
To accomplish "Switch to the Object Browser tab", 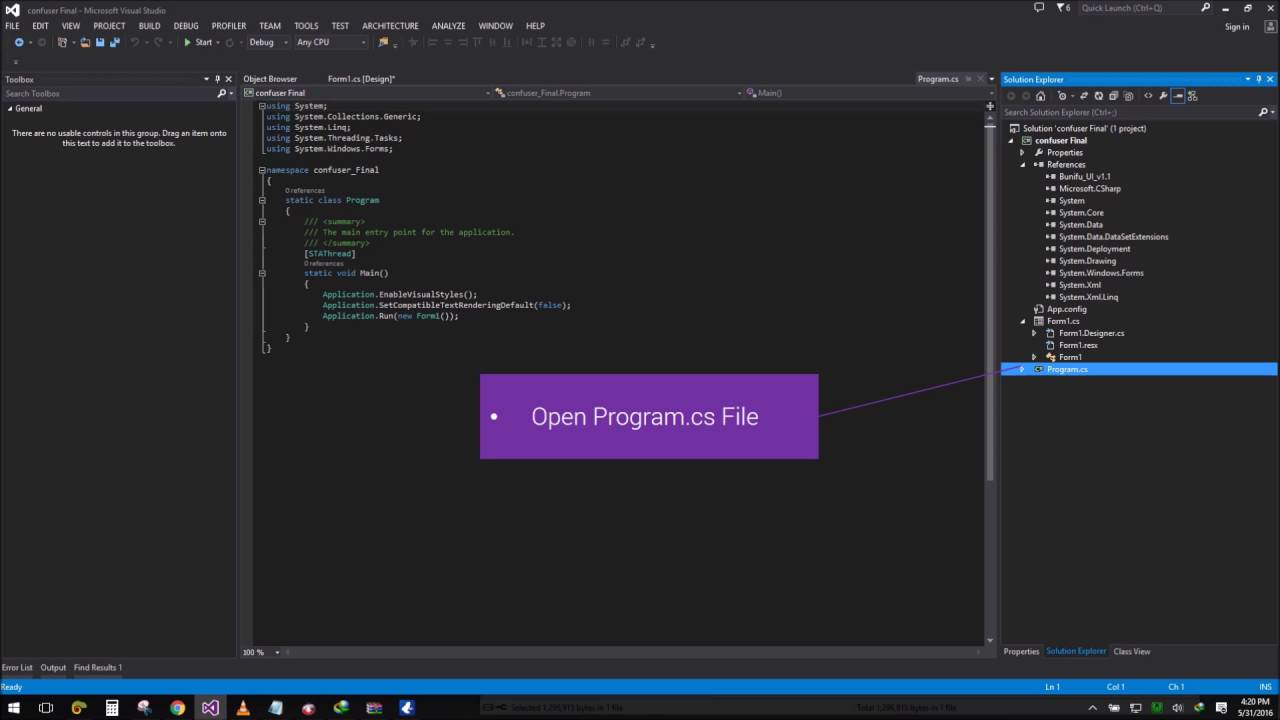I will click(270, 79).
